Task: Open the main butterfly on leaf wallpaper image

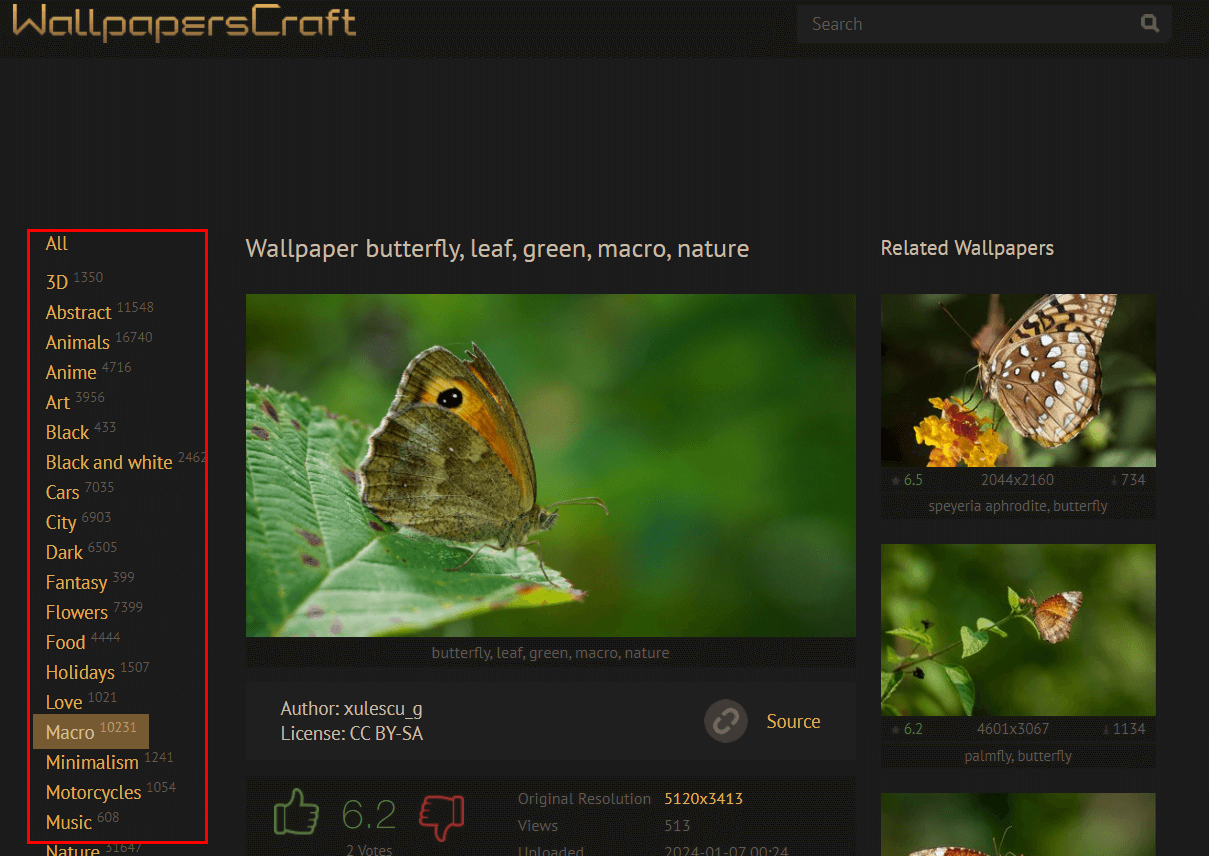Action: (551, 465)
